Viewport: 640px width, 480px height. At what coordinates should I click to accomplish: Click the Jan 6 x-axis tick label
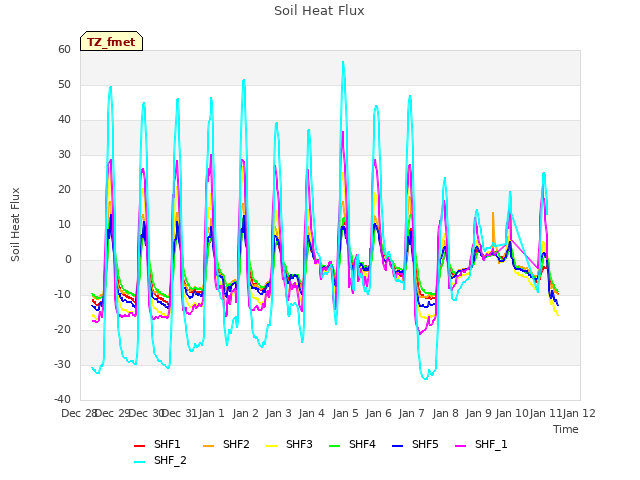point(379,413)
